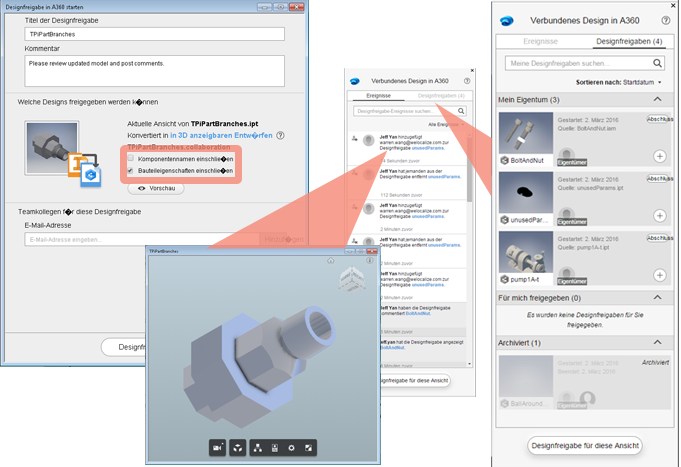Viewport: 681px width, 467px height.
Task: Open the model browser tree icon in viewer
Action: pyautogui.click(x=258, y=447)
